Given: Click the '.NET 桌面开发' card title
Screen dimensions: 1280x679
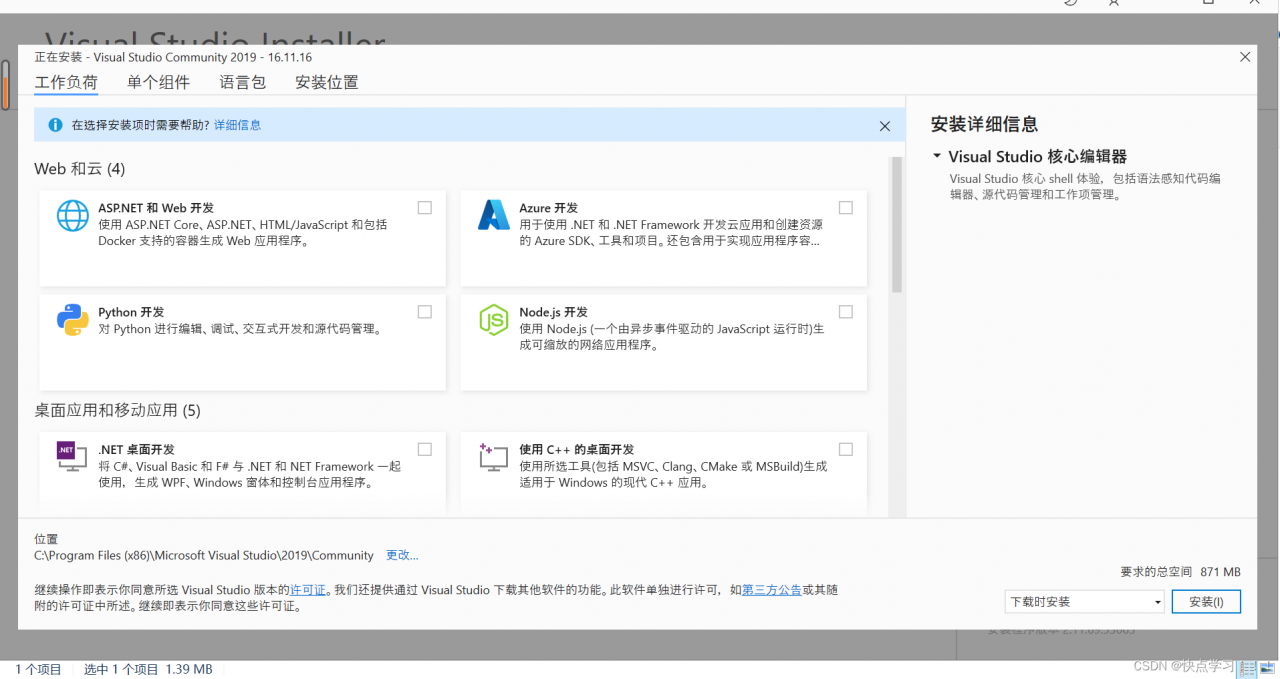Looking at the screenshot, I should tap(136, 449).
